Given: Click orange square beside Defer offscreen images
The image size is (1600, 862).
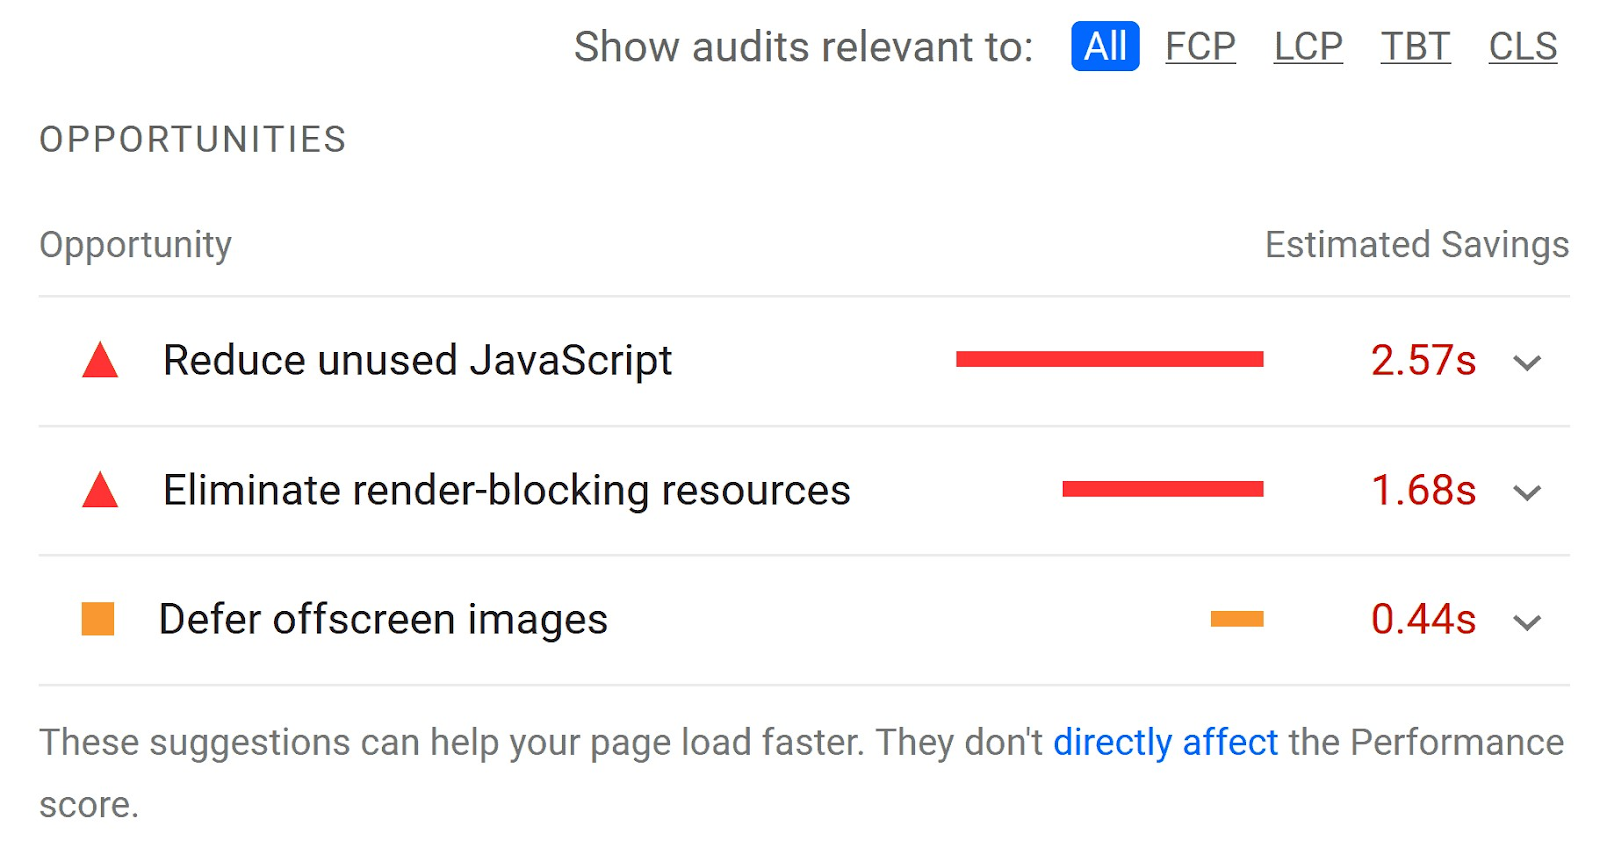Looking at the screenshot, I should [98, 619].
